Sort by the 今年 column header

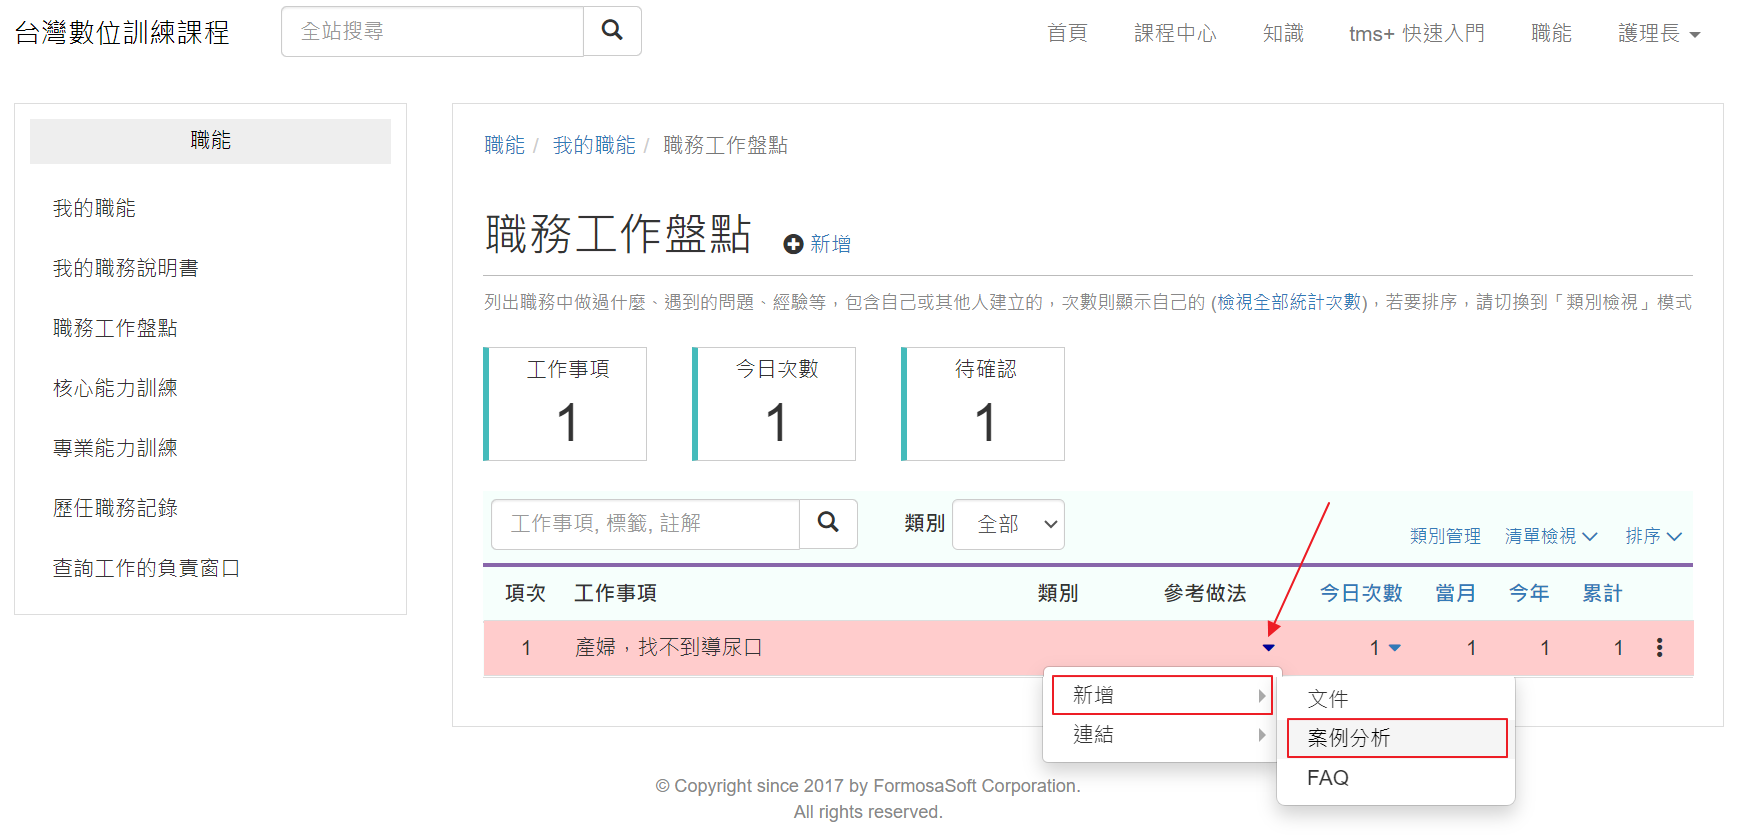(x=1529, y=593)
